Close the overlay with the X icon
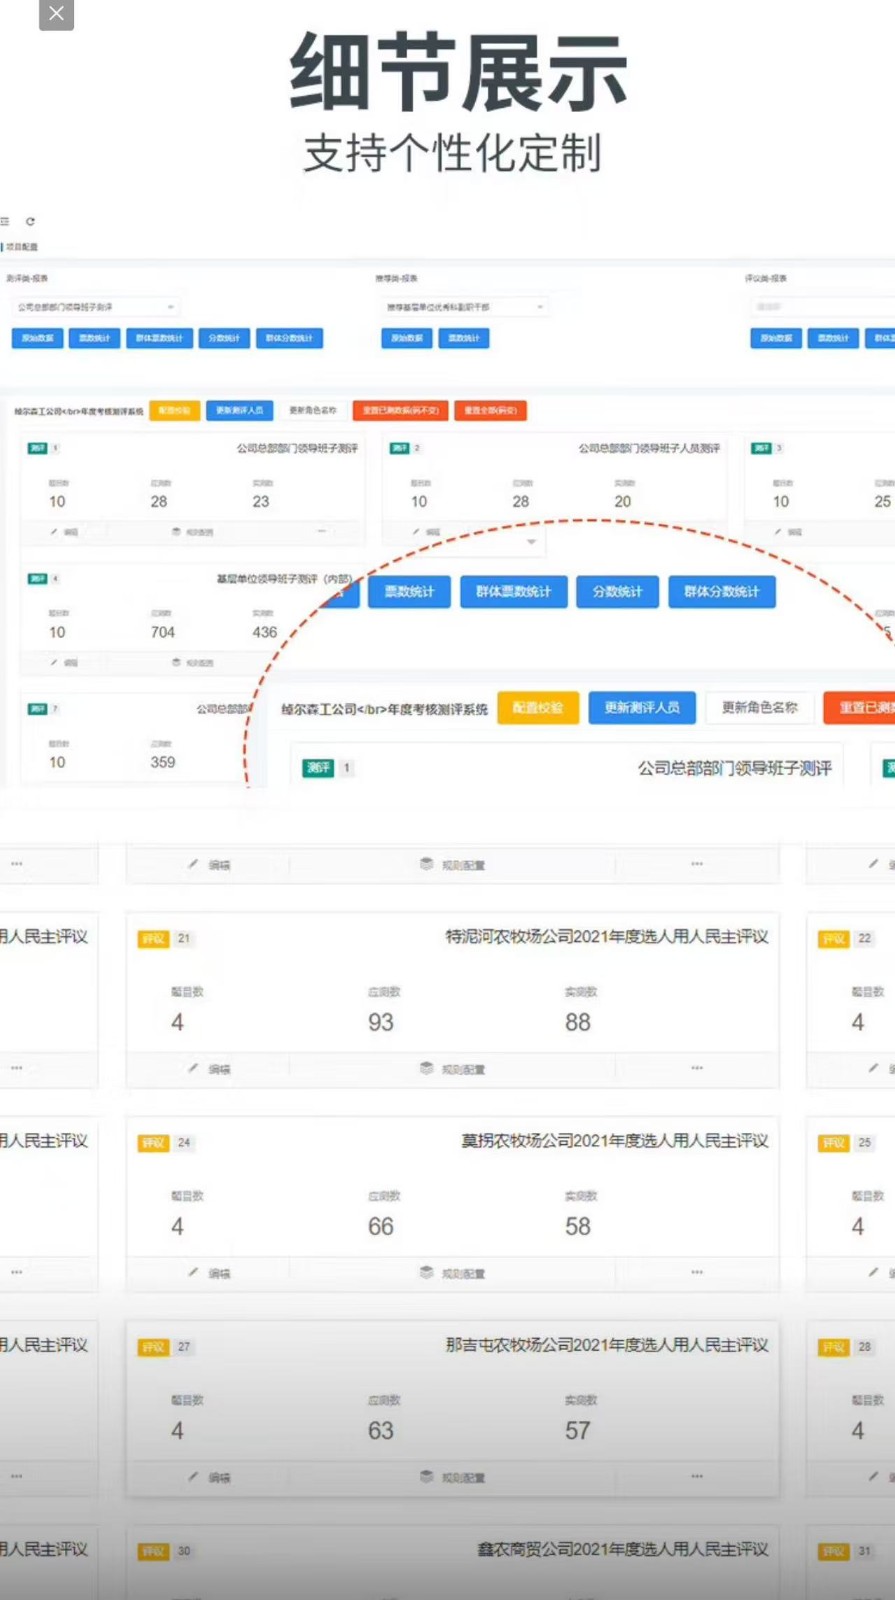The image size is (895, 1600). (56, 14)
